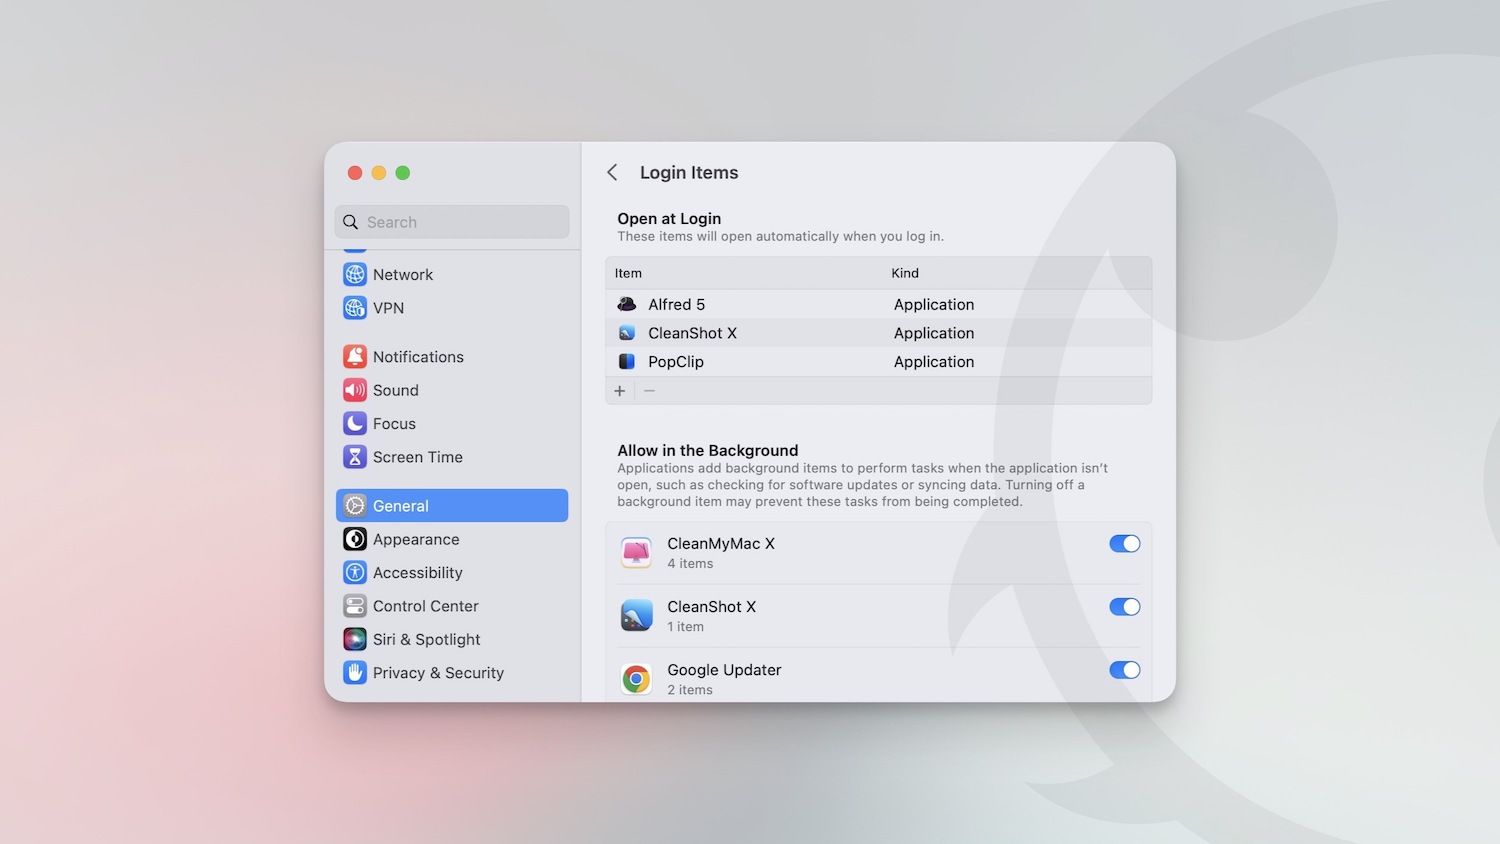Click the Network globe icon

tap(355, 274)
